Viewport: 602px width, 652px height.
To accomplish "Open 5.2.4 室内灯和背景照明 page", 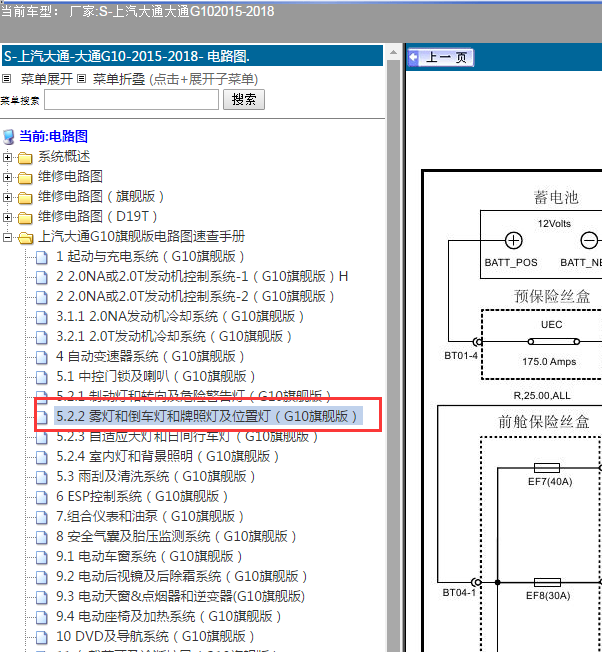I will click(x=168, y=457).
